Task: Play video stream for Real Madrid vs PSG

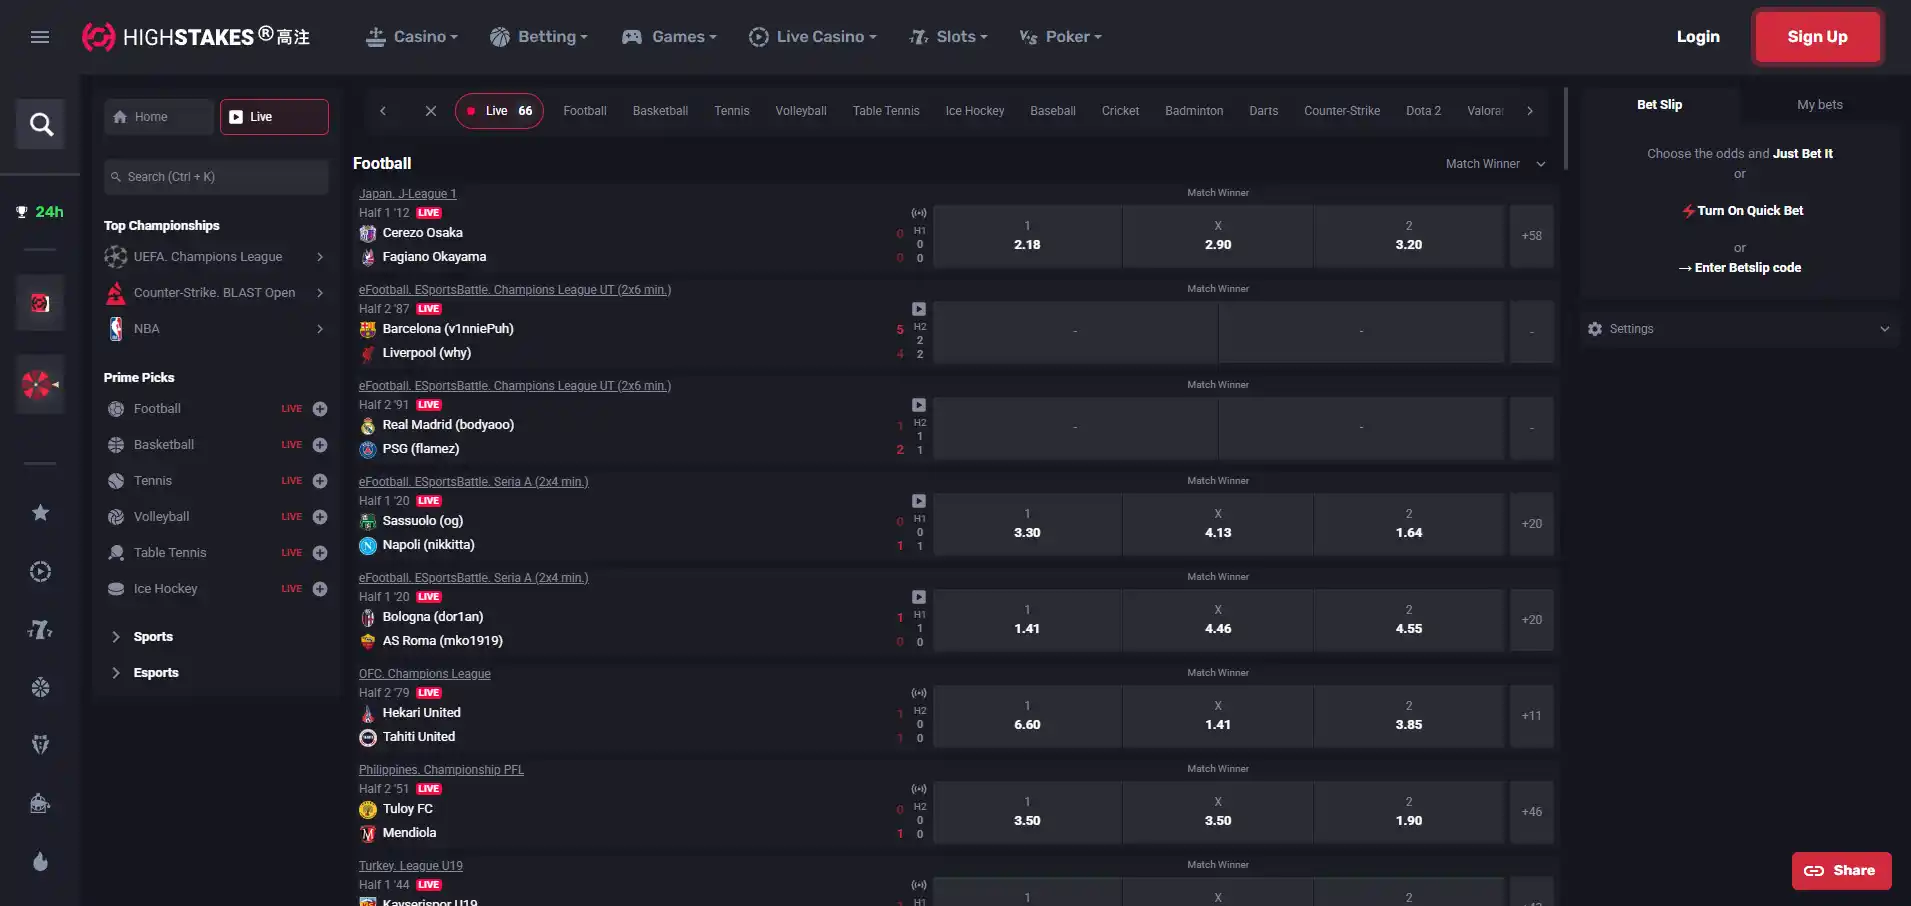Action: pos(919,405)
